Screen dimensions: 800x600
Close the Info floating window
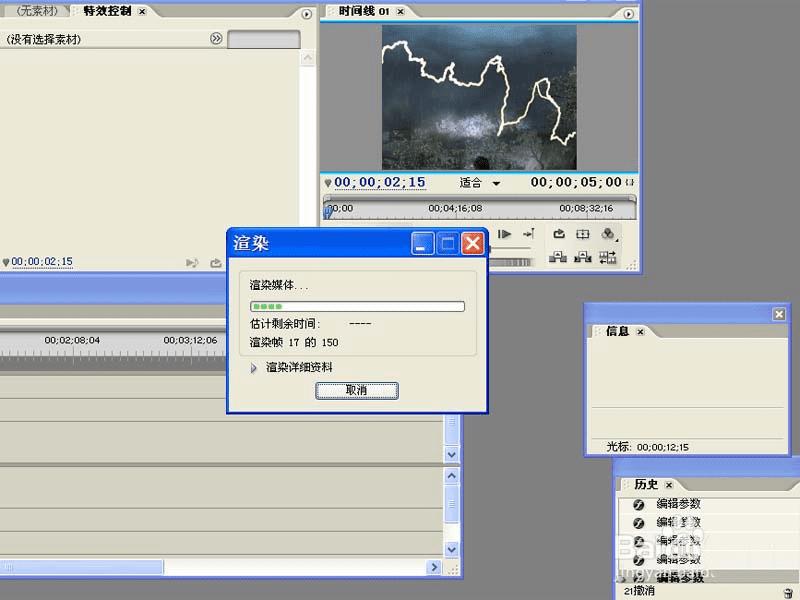tap(779, 314)
